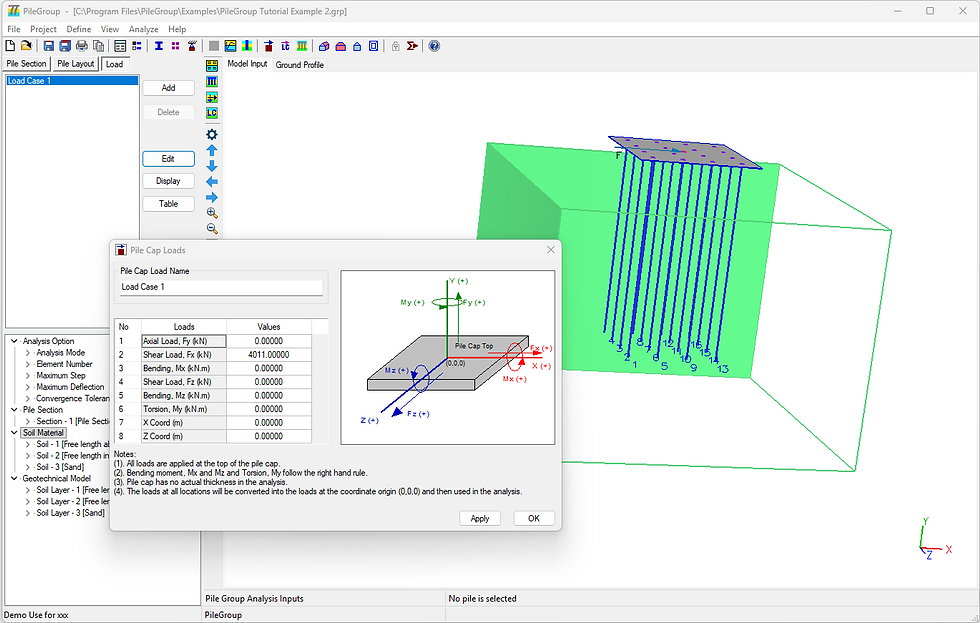
Task: Collapse the Analysis Option tree node
Action: [14, 341]
